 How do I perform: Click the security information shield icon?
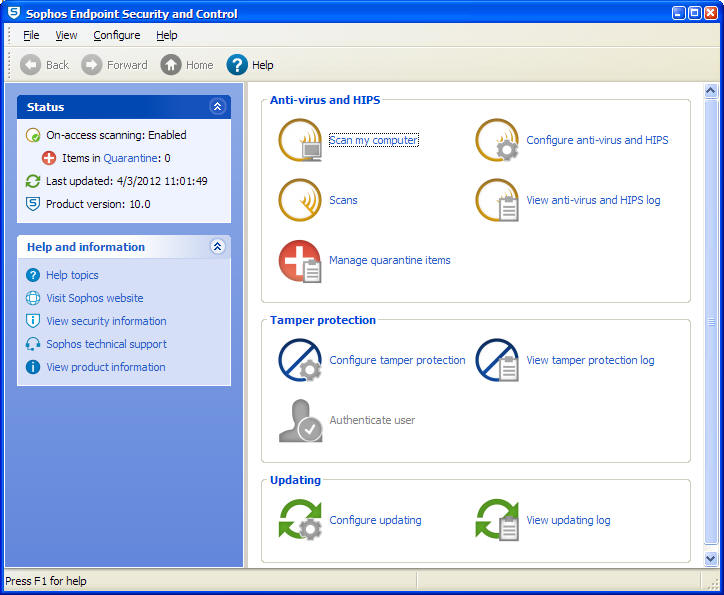click(33, 321)
